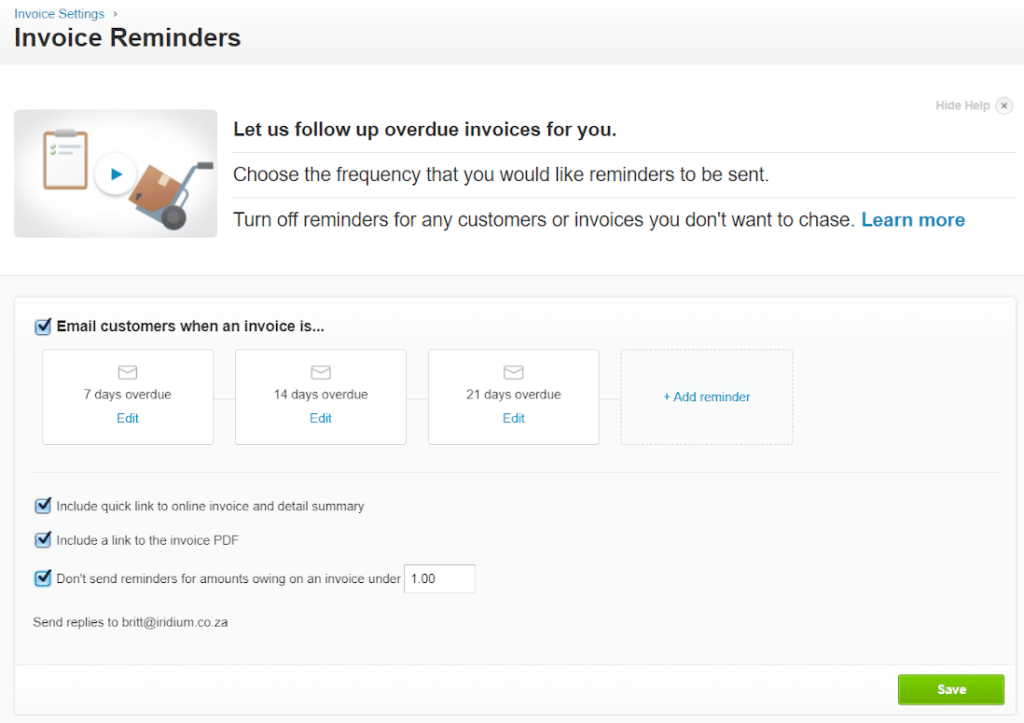
Task: Click the envelope icon for 14 days overdue
Action: point(320,372)
